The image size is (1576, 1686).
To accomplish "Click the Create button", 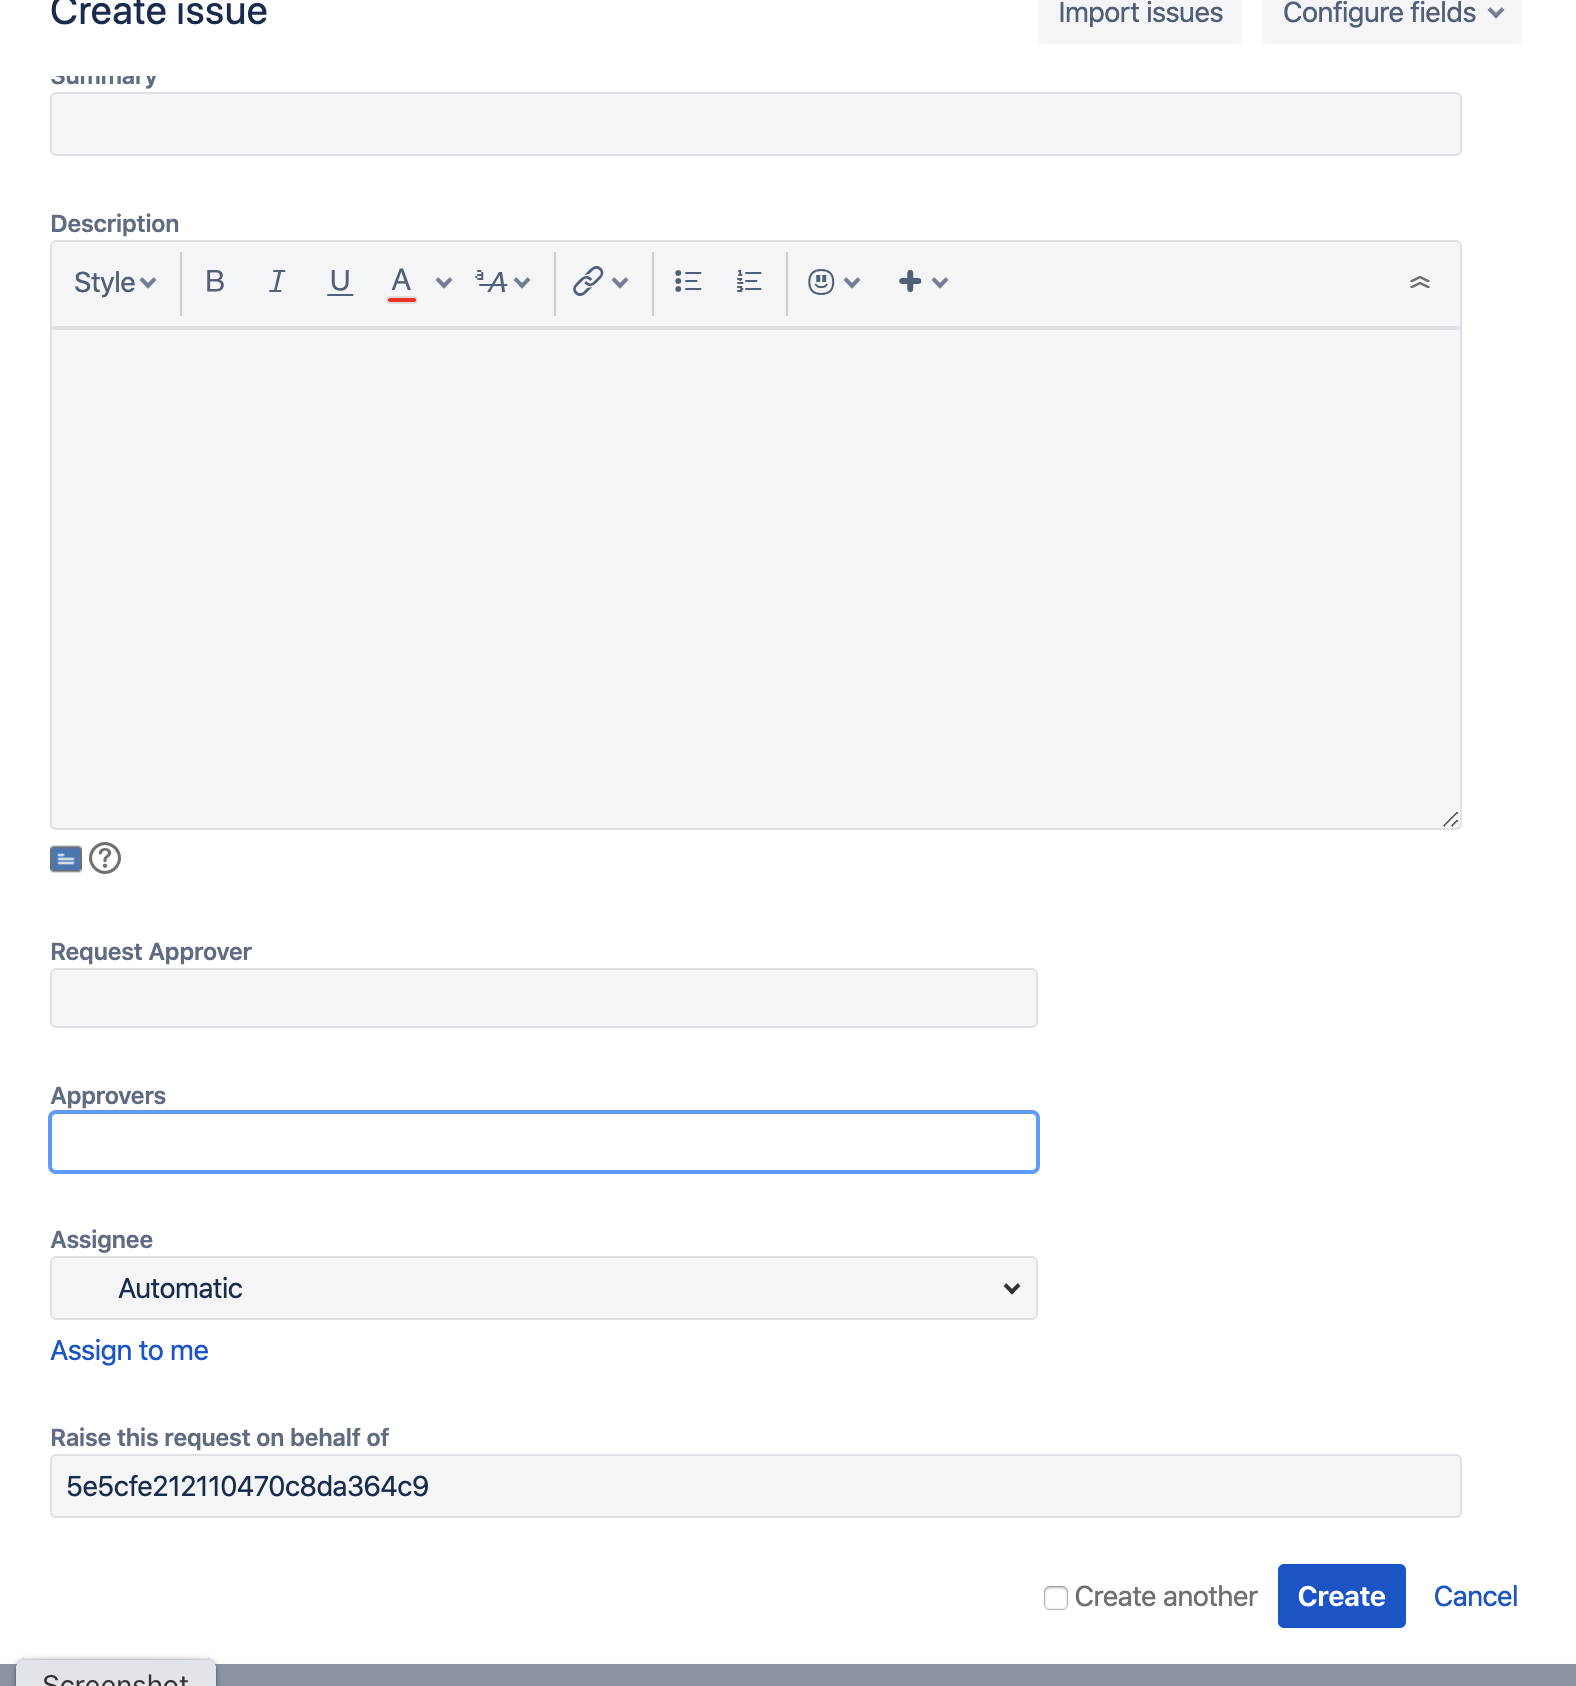I will tap(1341, 1596).
